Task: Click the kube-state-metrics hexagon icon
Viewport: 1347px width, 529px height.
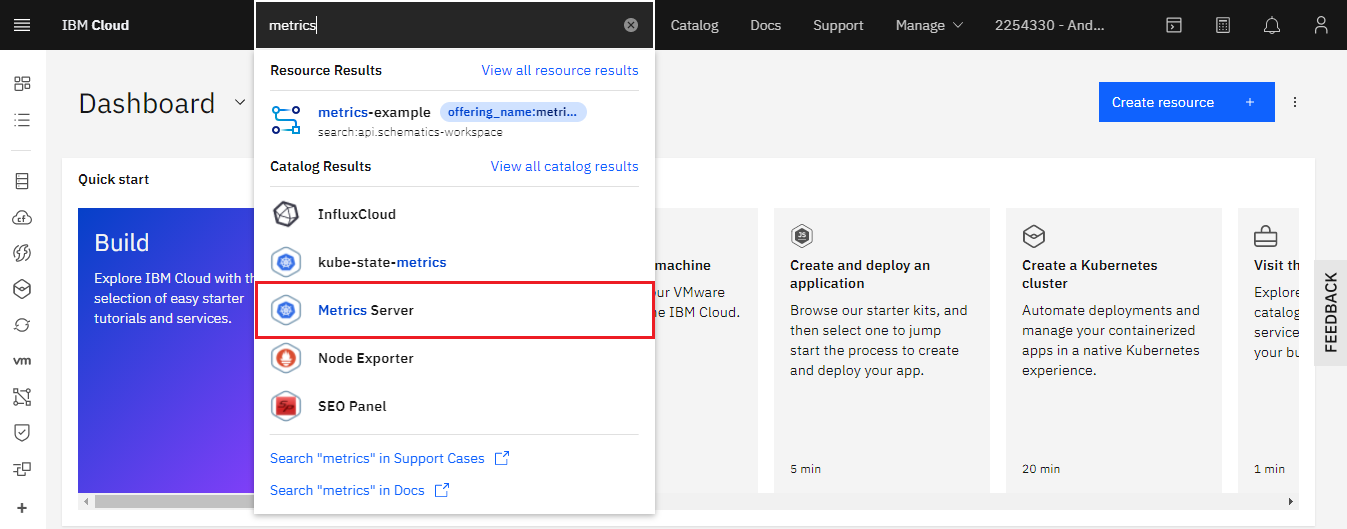Action: pos(286,262)
